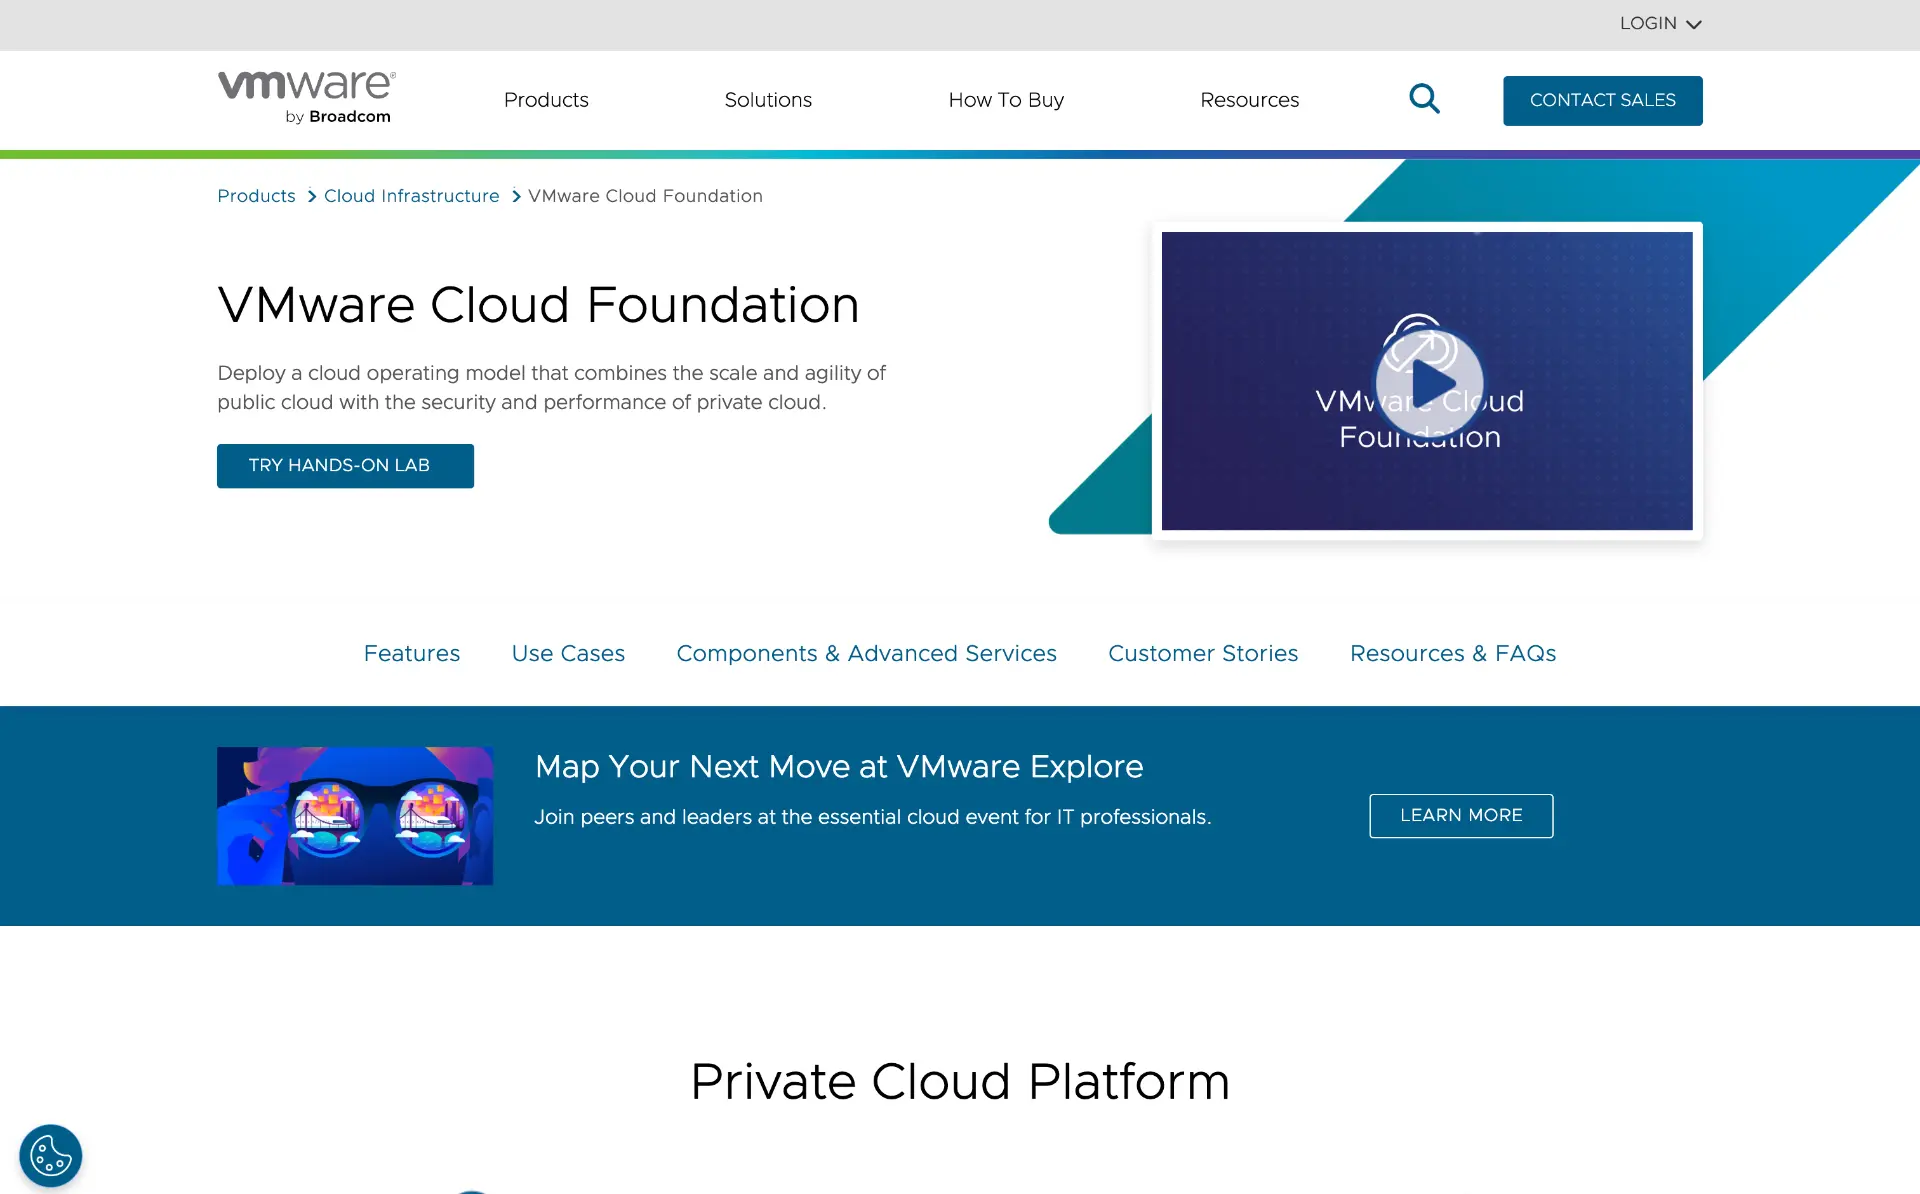Click the VMware Explore event image

pos(354,815)
